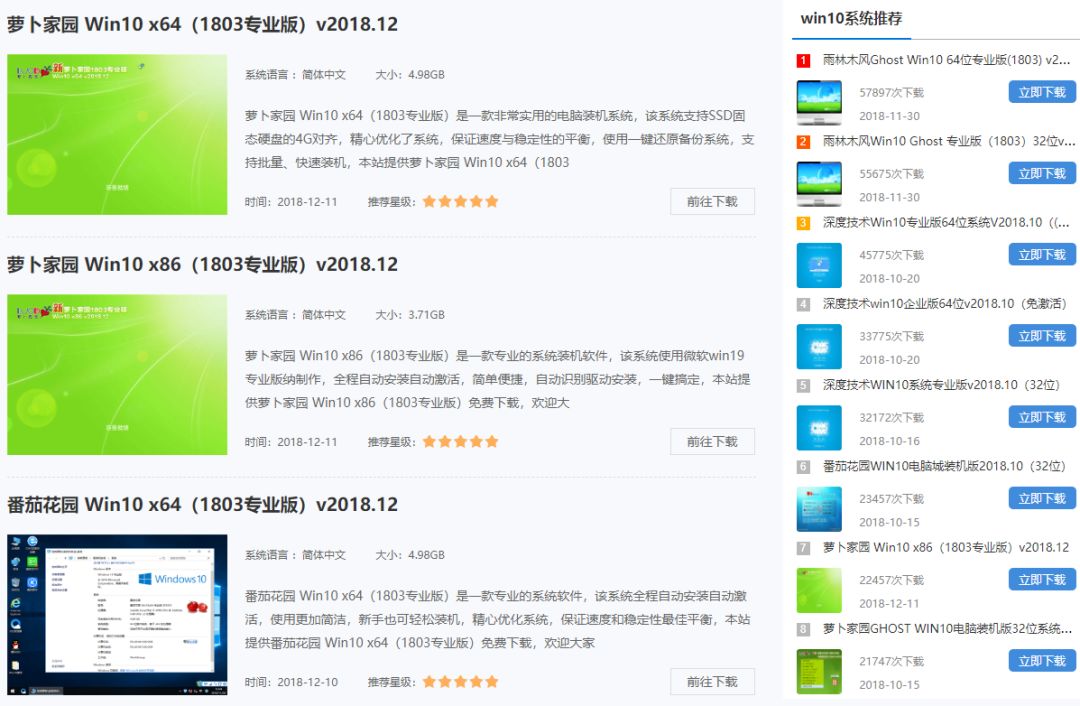
Task: Click 前往下载 for 萝卜家园 Win10 x64
Action: (x=712, y=202)
